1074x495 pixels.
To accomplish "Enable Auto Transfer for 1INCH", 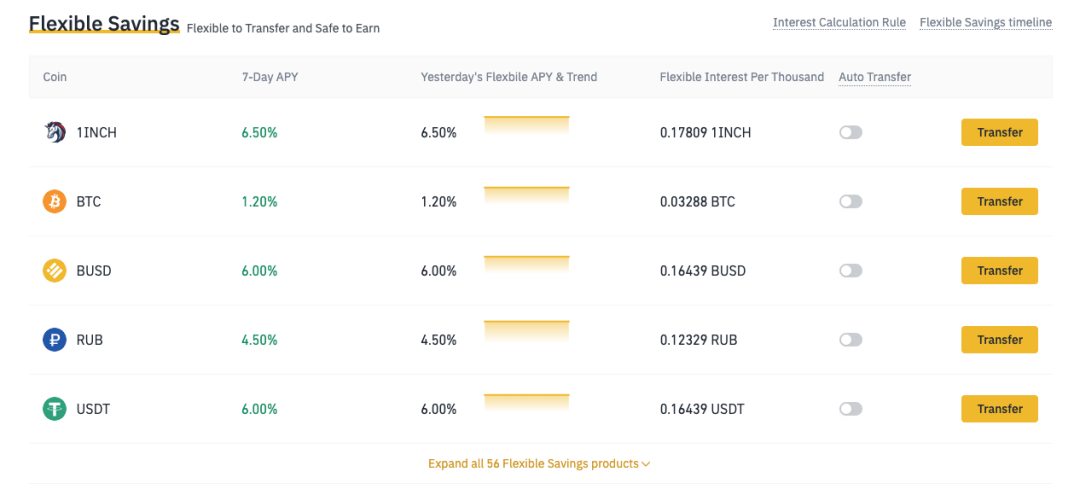I will tap(851, 132).
